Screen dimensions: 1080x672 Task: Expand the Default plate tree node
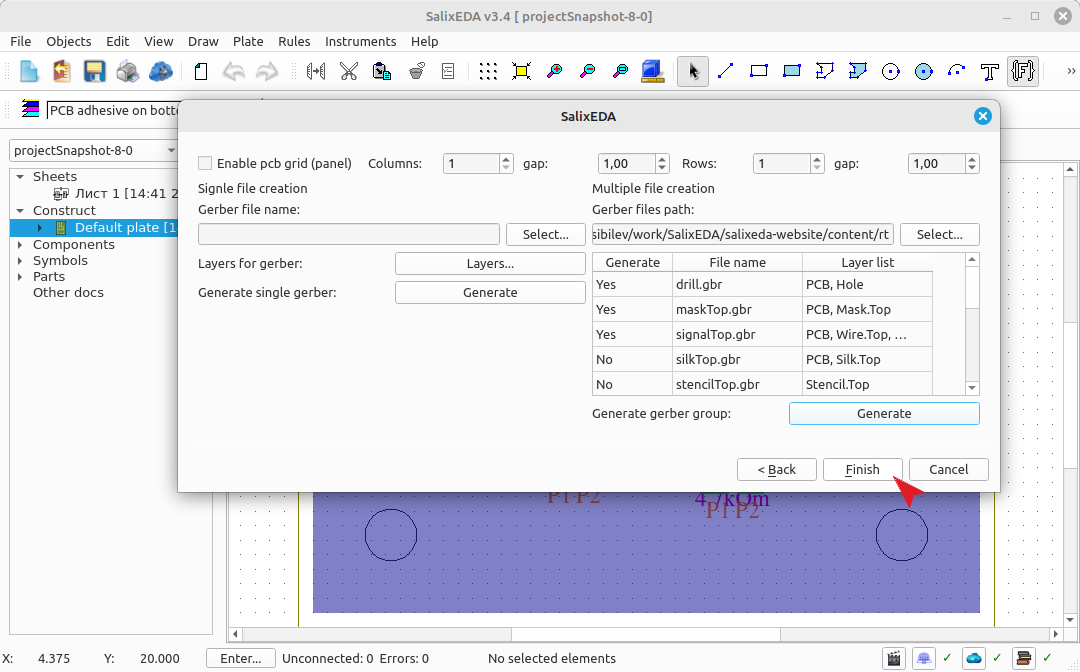39,227
